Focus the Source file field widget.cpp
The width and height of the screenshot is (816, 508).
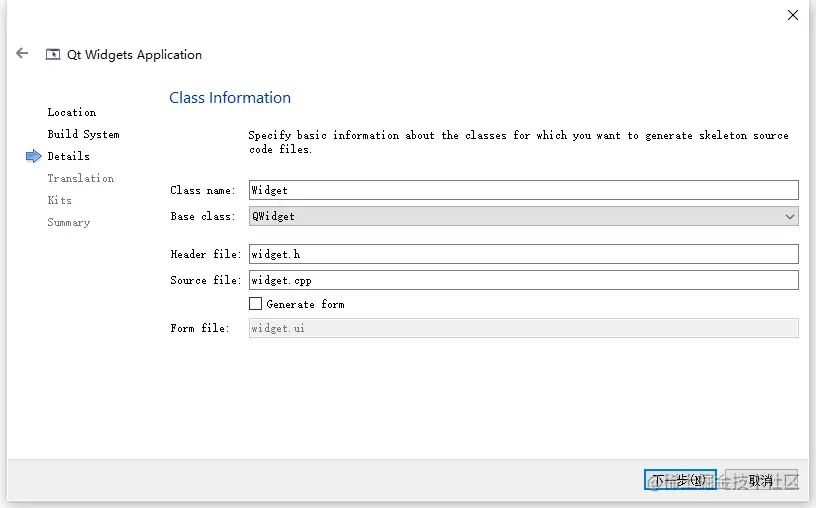[524, 280]
